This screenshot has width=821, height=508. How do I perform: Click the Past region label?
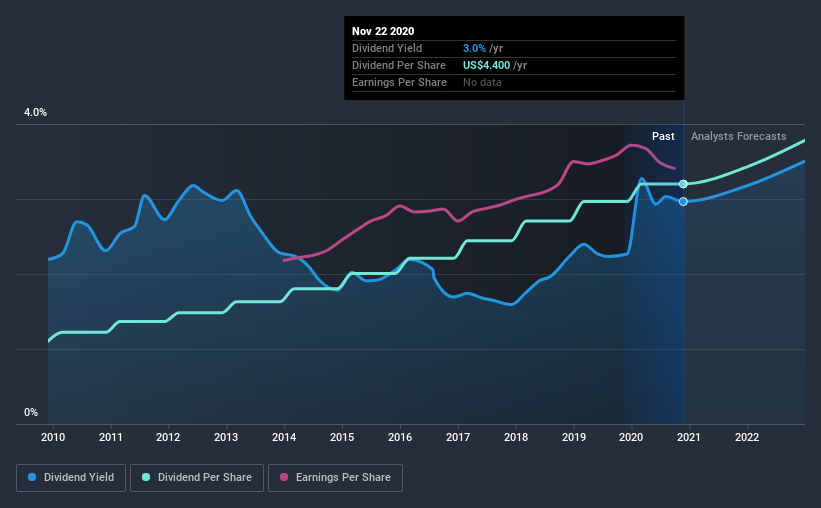click(663, 136)
